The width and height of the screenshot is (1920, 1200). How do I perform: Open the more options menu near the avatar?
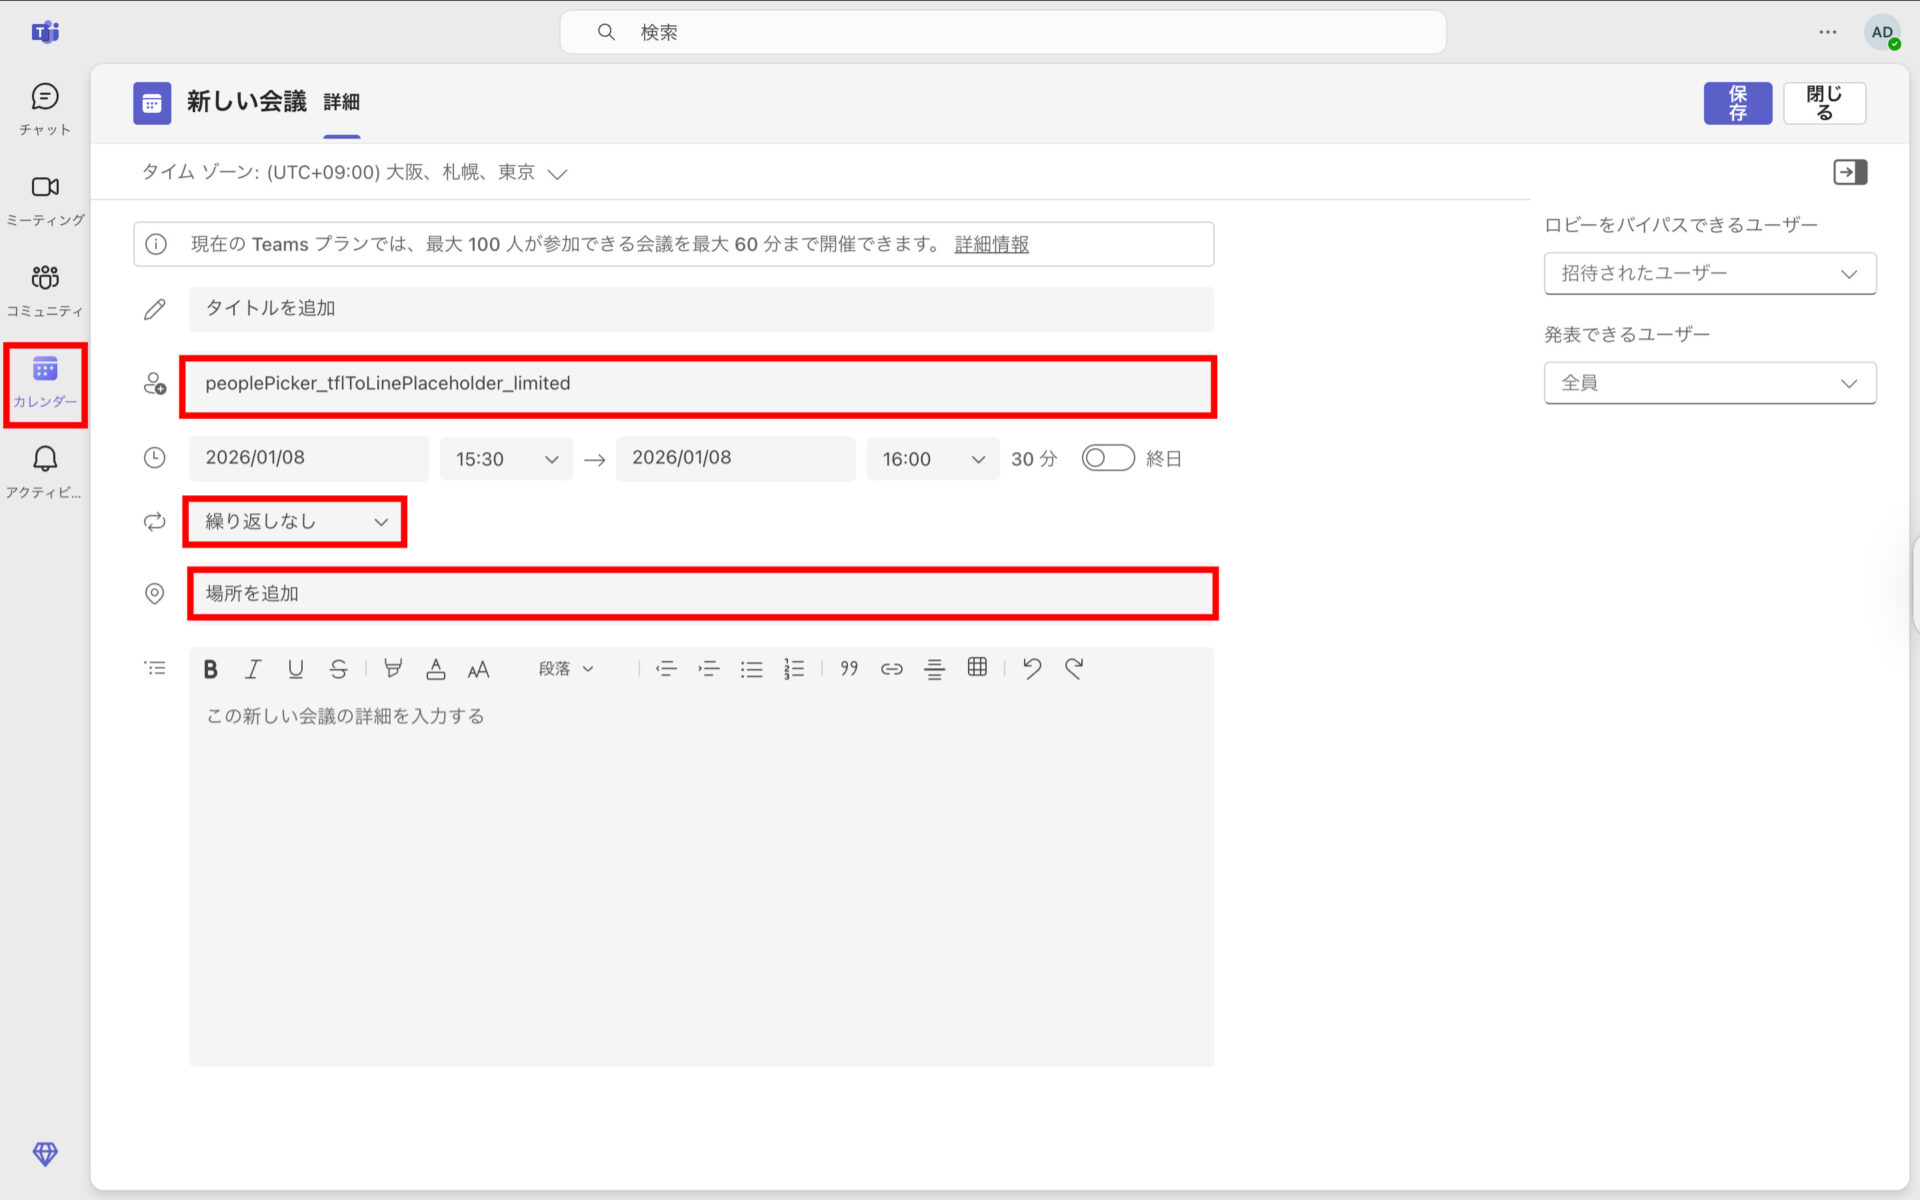[1827, 32]
